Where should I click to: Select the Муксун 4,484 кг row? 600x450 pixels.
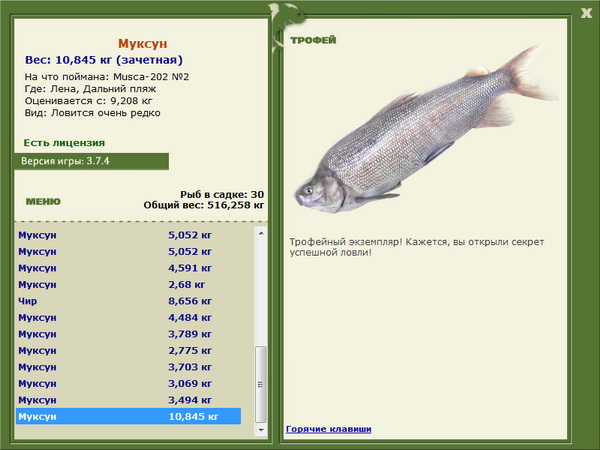tap(129, 317)
